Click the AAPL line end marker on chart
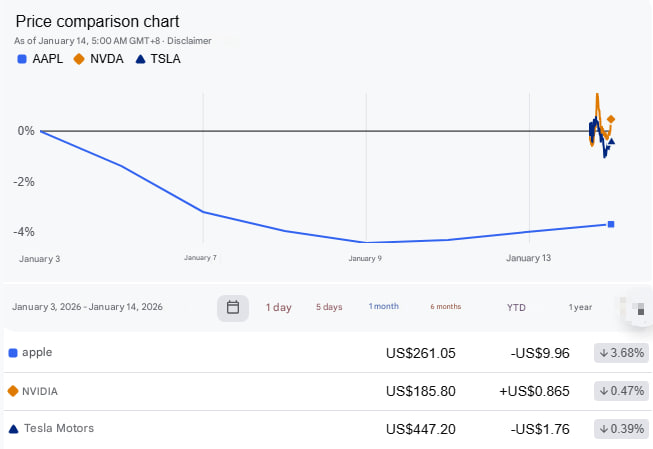This screenshot has width=653, height=449. pyautogui.click(x=611, y=224)
